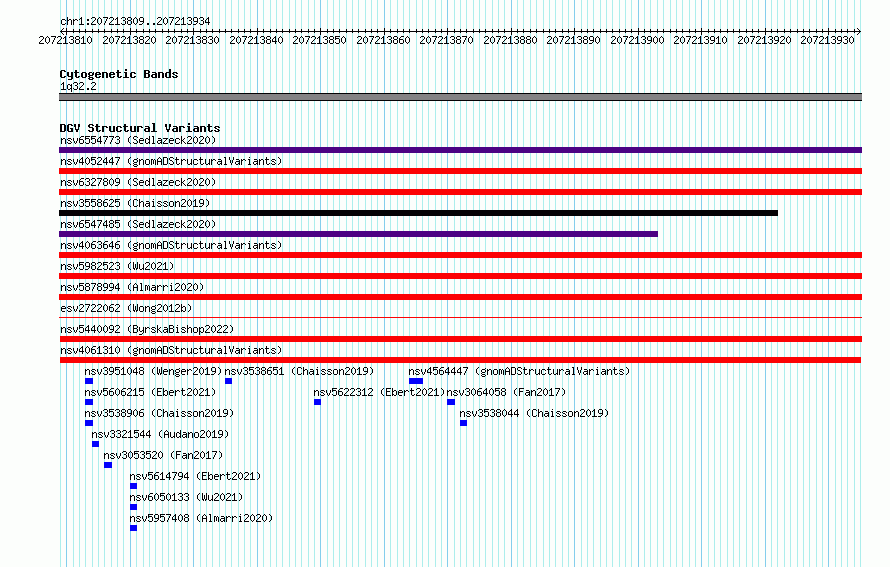This screenshot has height=567, width=890.
Task: Click the 1q32.2 band label
Action: coord(78,86)
